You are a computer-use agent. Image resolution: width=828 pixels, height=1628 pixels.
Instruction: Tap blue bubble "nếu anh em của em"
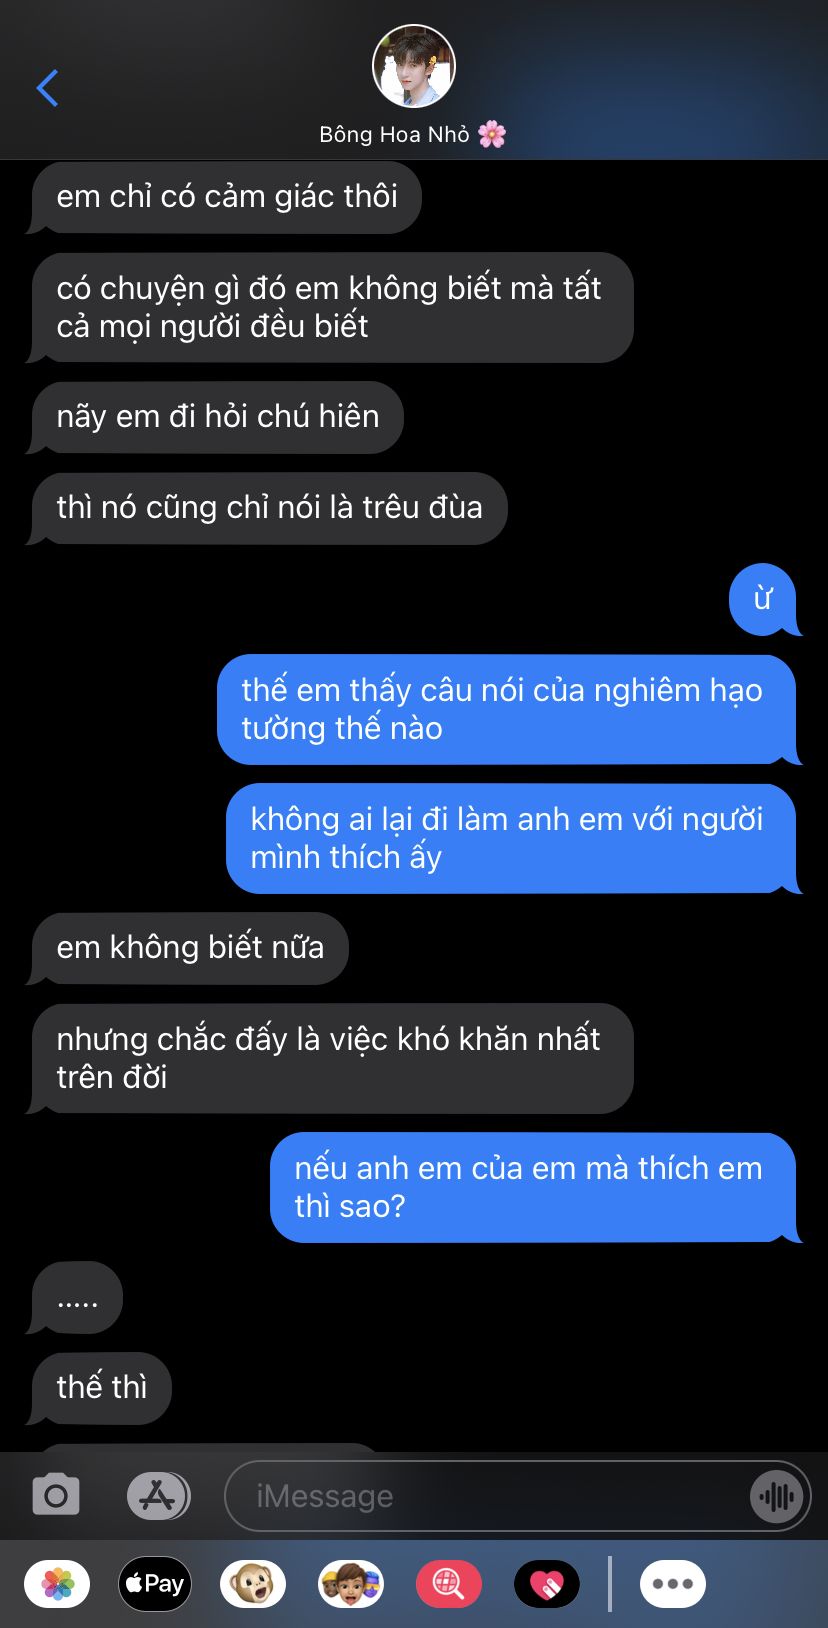[532, 1188]
